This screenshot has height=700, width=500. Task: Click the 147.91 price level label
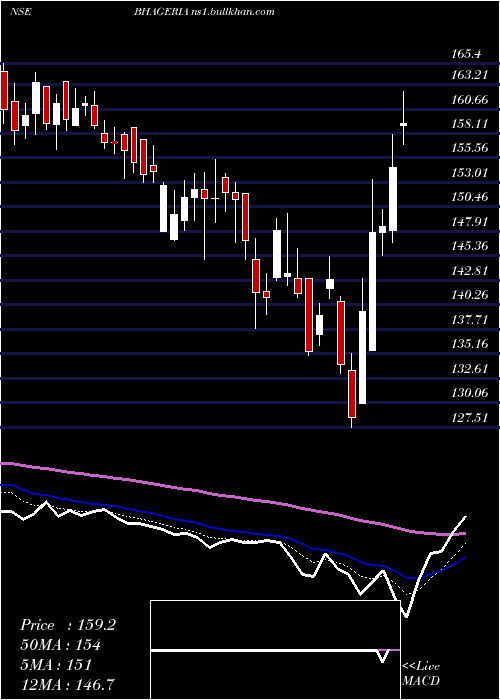[x=470, y=221]
